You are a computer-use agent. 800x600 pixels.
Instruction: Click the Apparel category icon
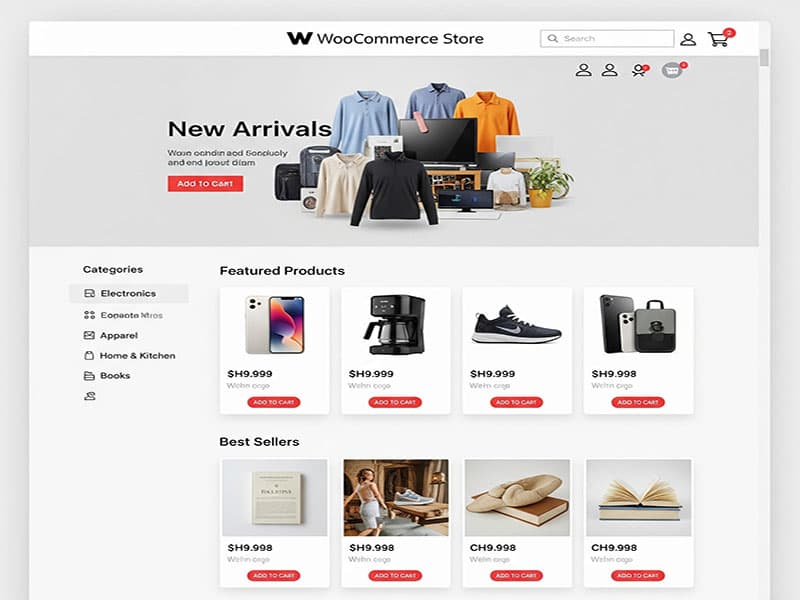[89, 335]
